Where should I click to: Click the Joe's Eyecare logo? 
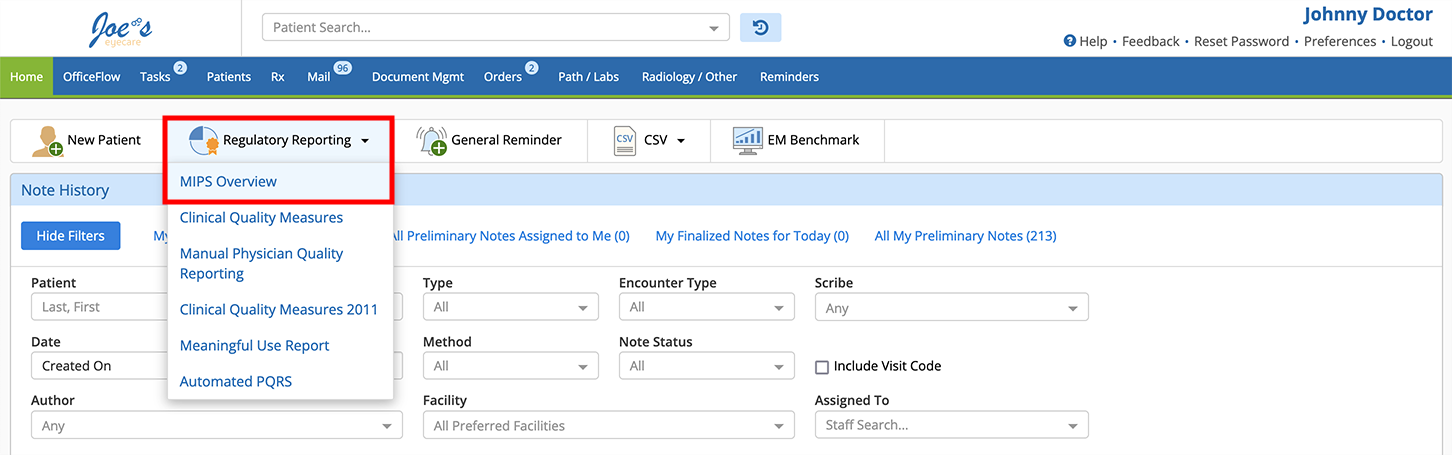point(120,30)
